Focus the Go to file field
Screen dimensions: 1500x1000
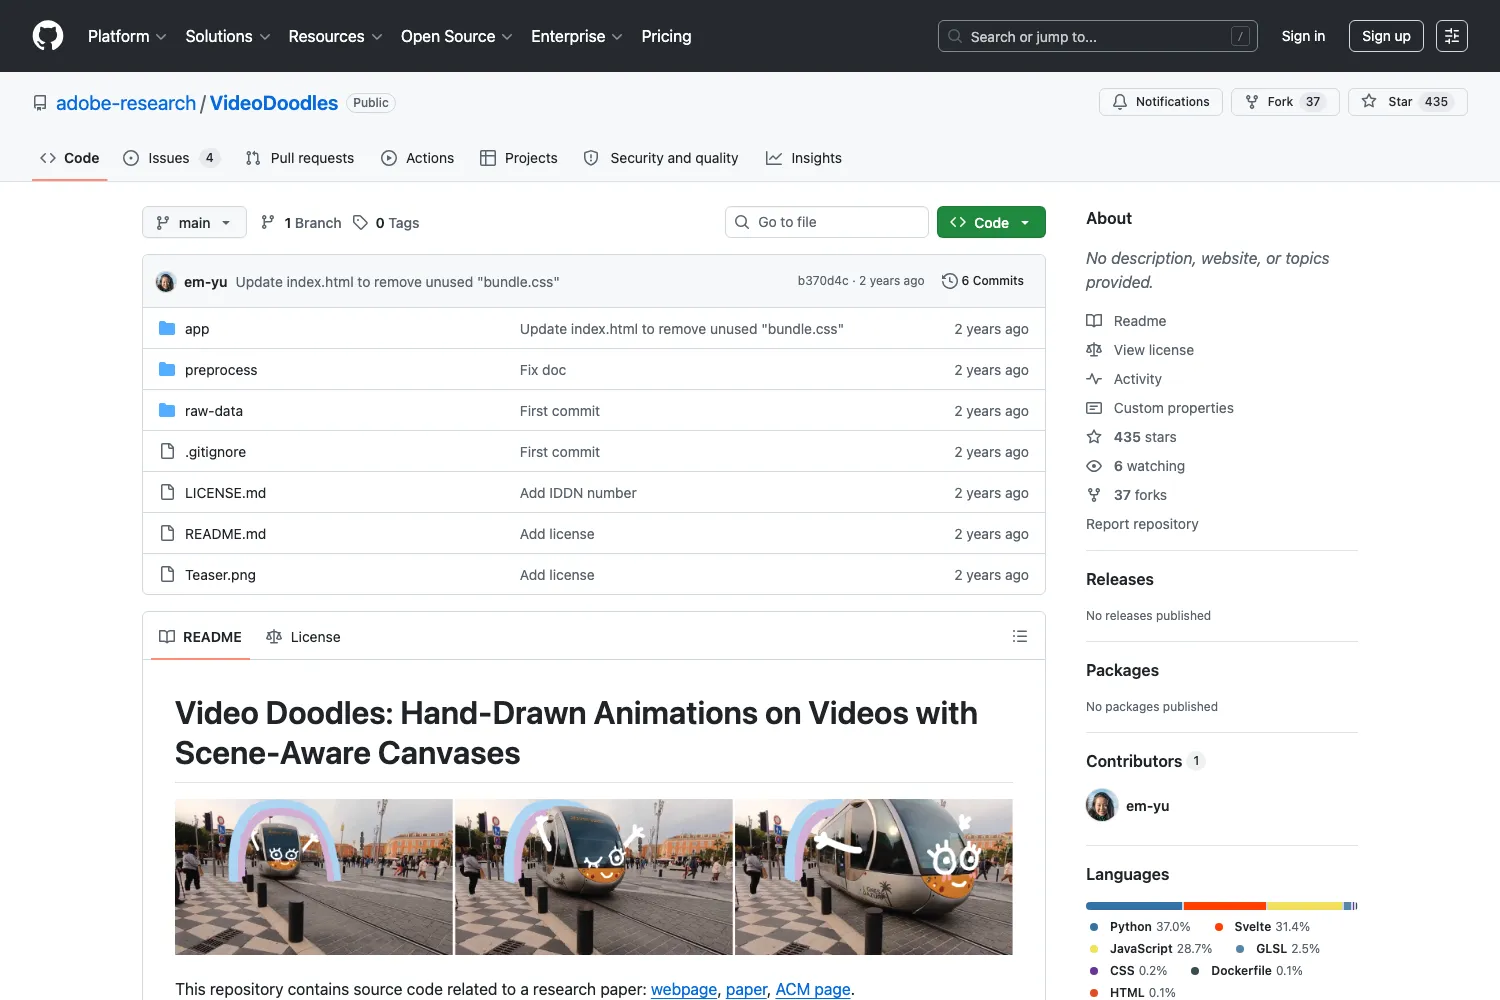tap(827, 222)
